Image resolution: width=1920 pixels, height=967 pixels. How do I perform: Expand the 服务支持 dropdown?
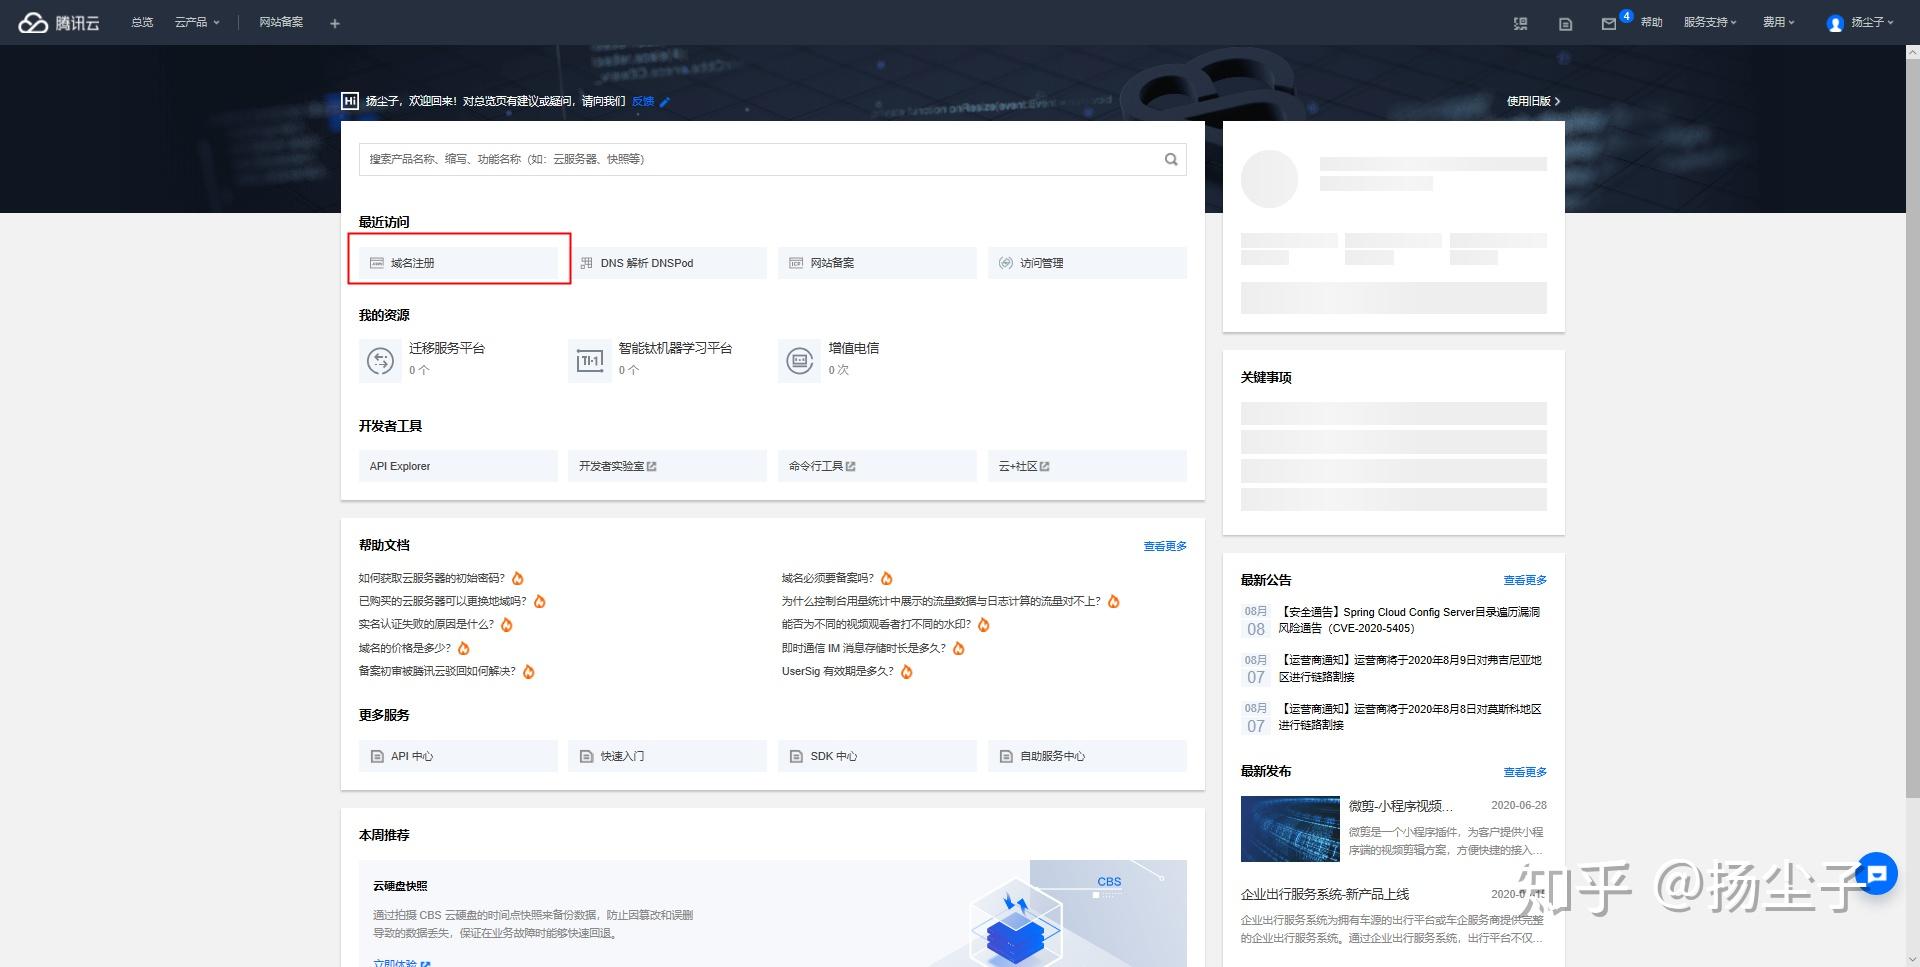click(x=1710, y=22)
